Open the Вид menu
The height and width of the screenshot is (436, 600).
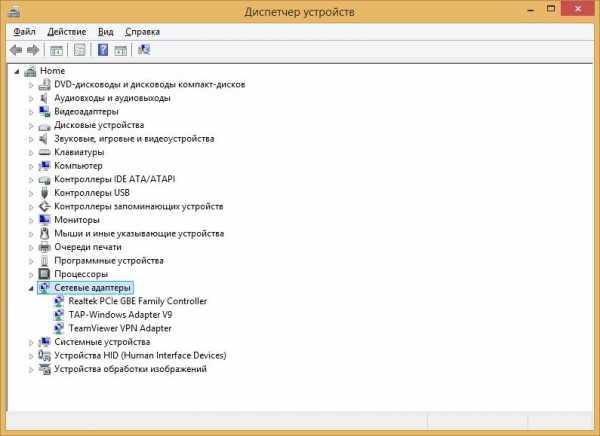pyautogui.click(x=106, y=32)
